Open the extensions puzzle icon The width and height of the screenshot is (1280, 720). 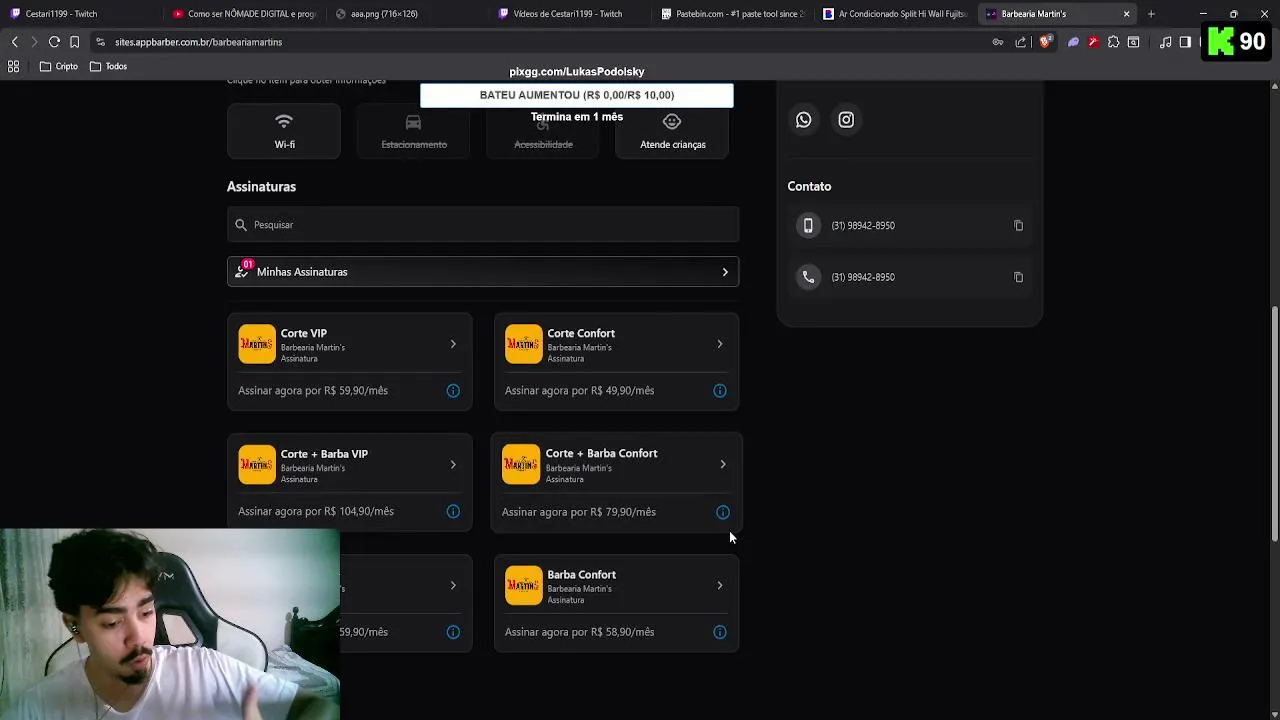(x=1113, y=42)
